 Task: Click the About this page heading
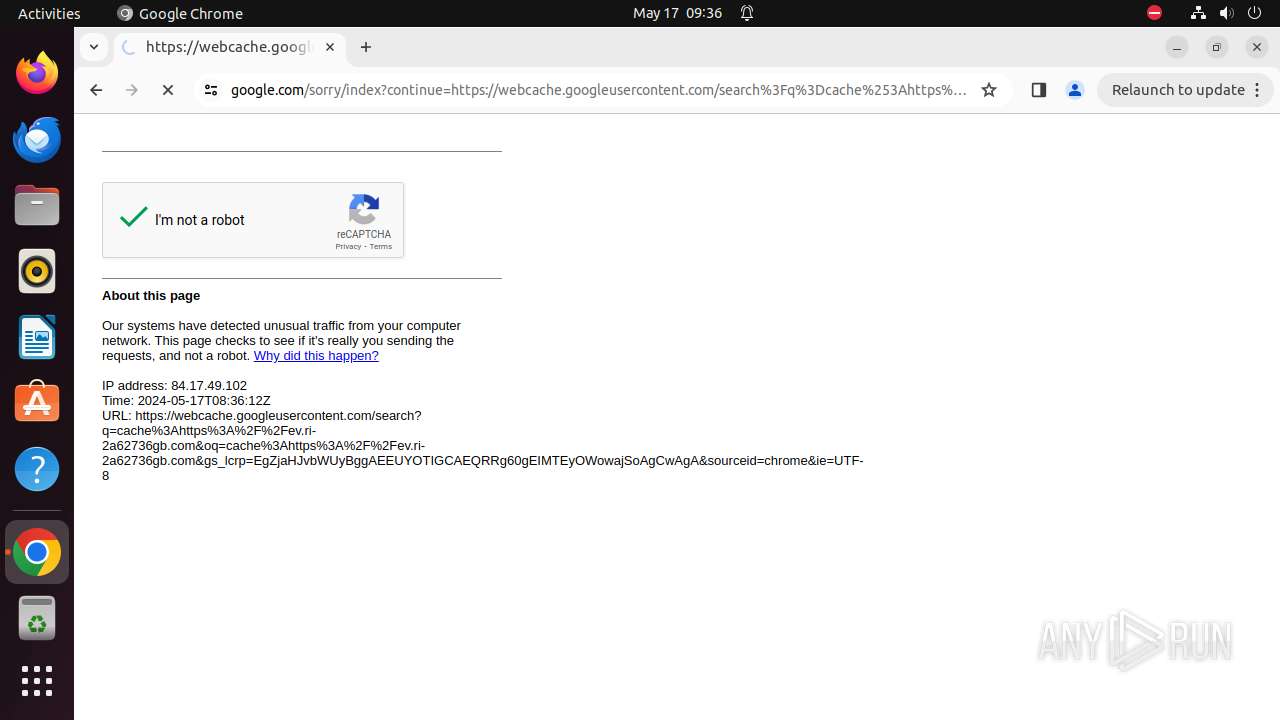pos(151,296)
